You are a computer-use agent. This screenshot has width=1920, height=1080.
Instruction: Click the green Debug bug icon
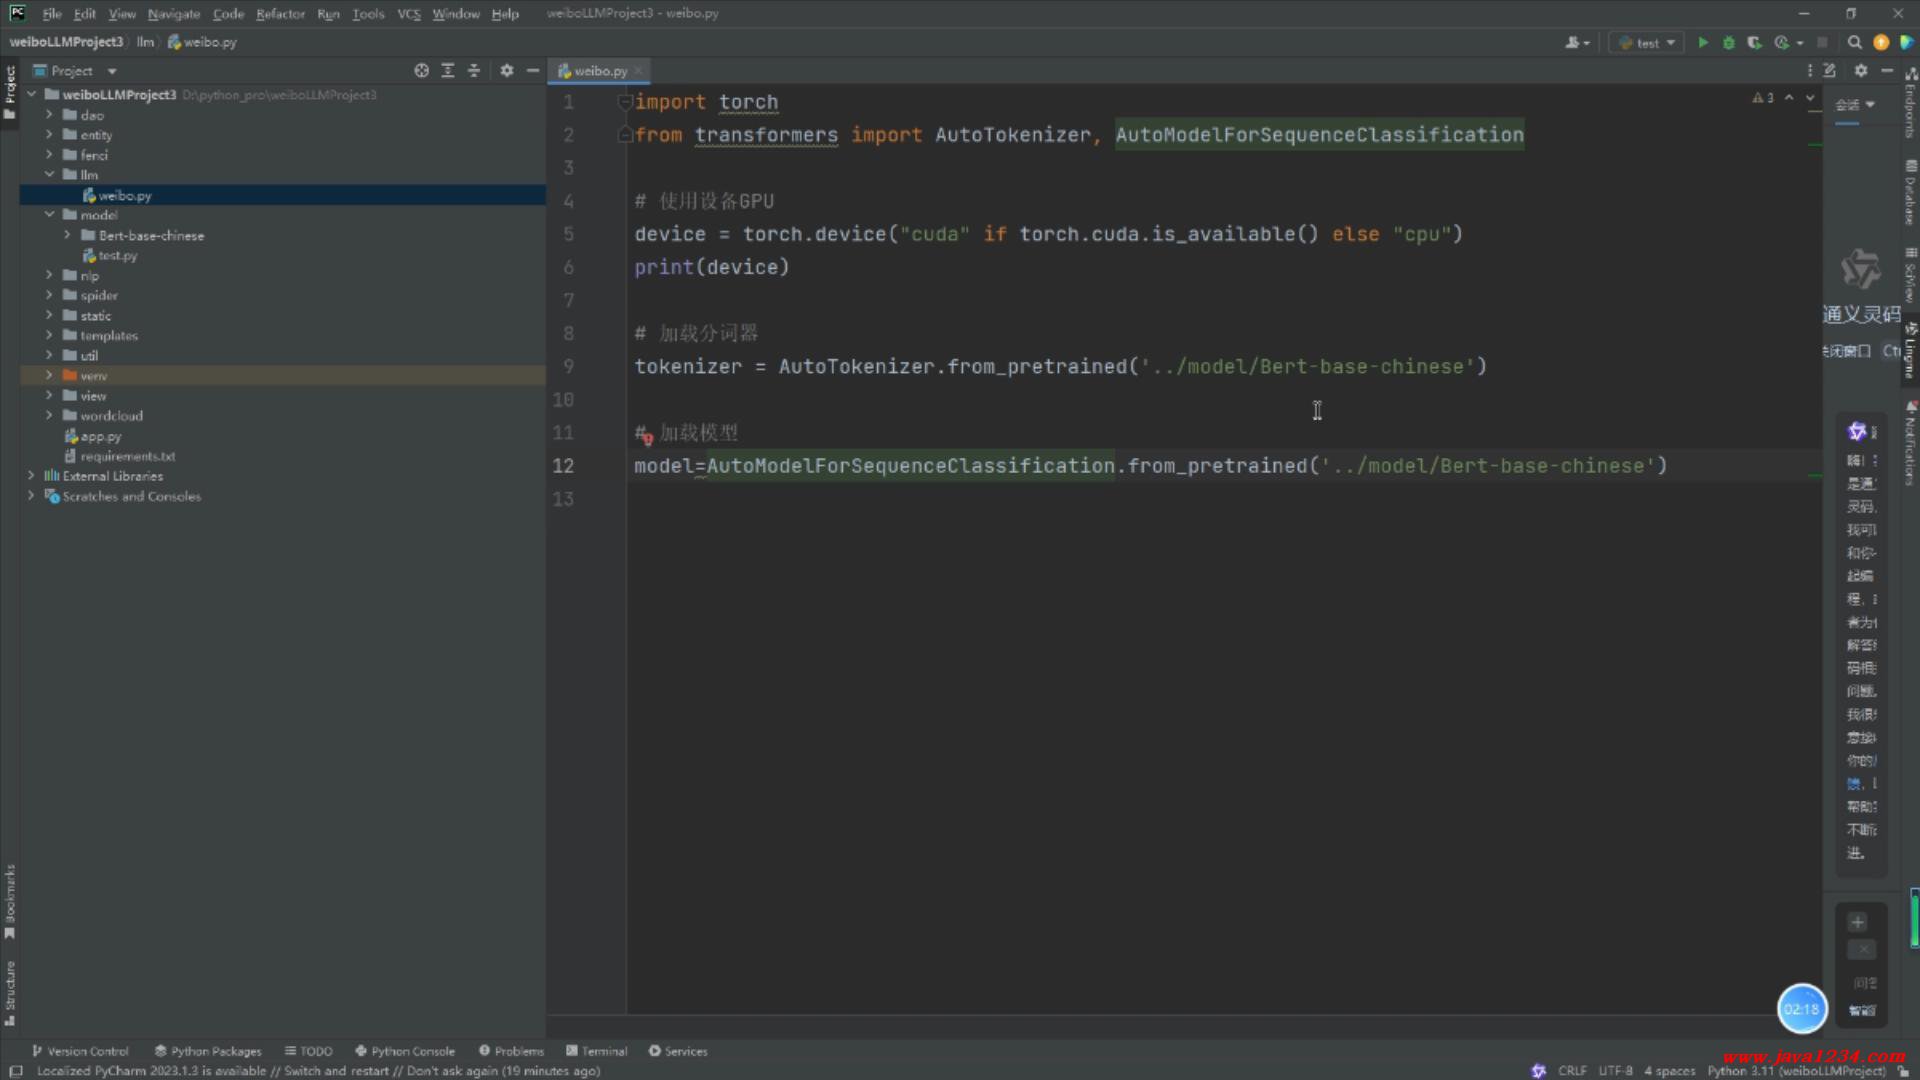tap(1728, 43)
